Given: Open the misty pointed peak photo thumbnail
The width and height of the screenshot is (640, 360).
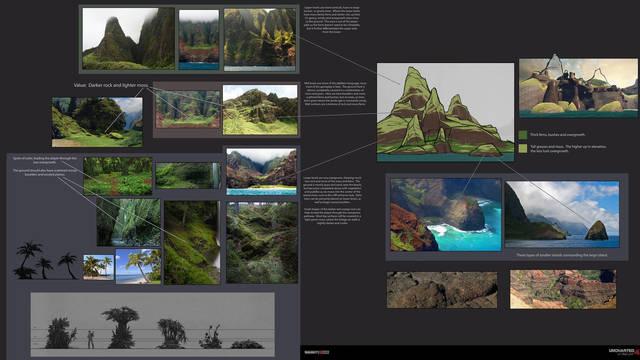Looking at the screenshot, I should click(x=128, y=38).
